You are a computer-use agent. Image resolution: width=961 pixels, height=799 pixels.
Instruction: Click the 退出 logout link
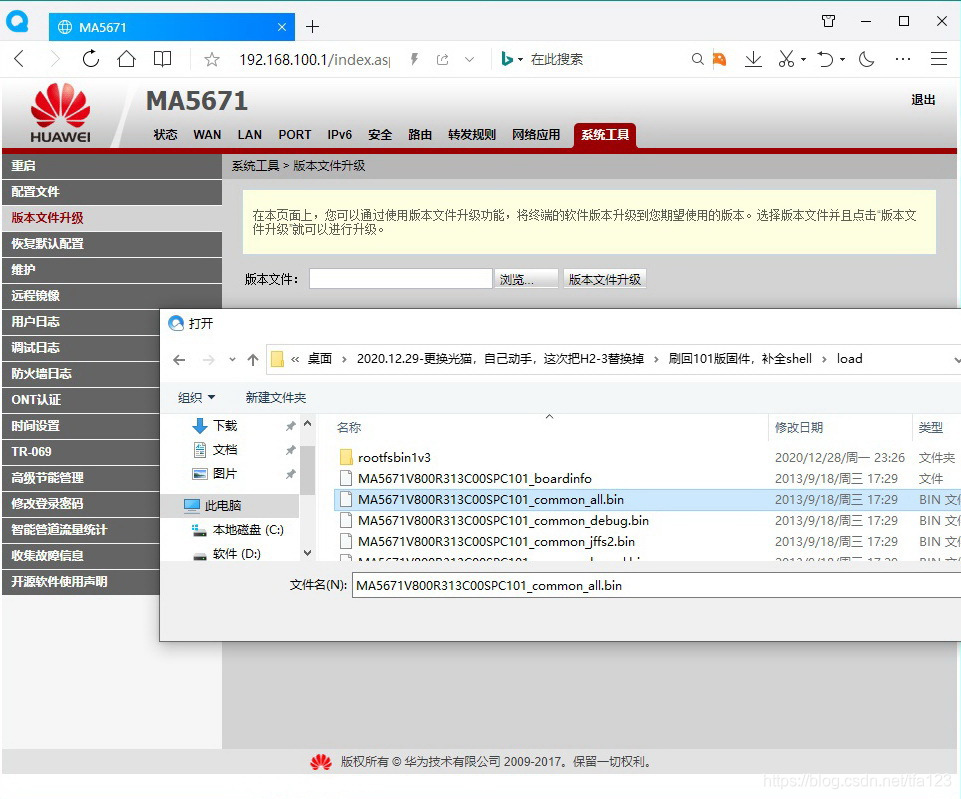(923, 100)
